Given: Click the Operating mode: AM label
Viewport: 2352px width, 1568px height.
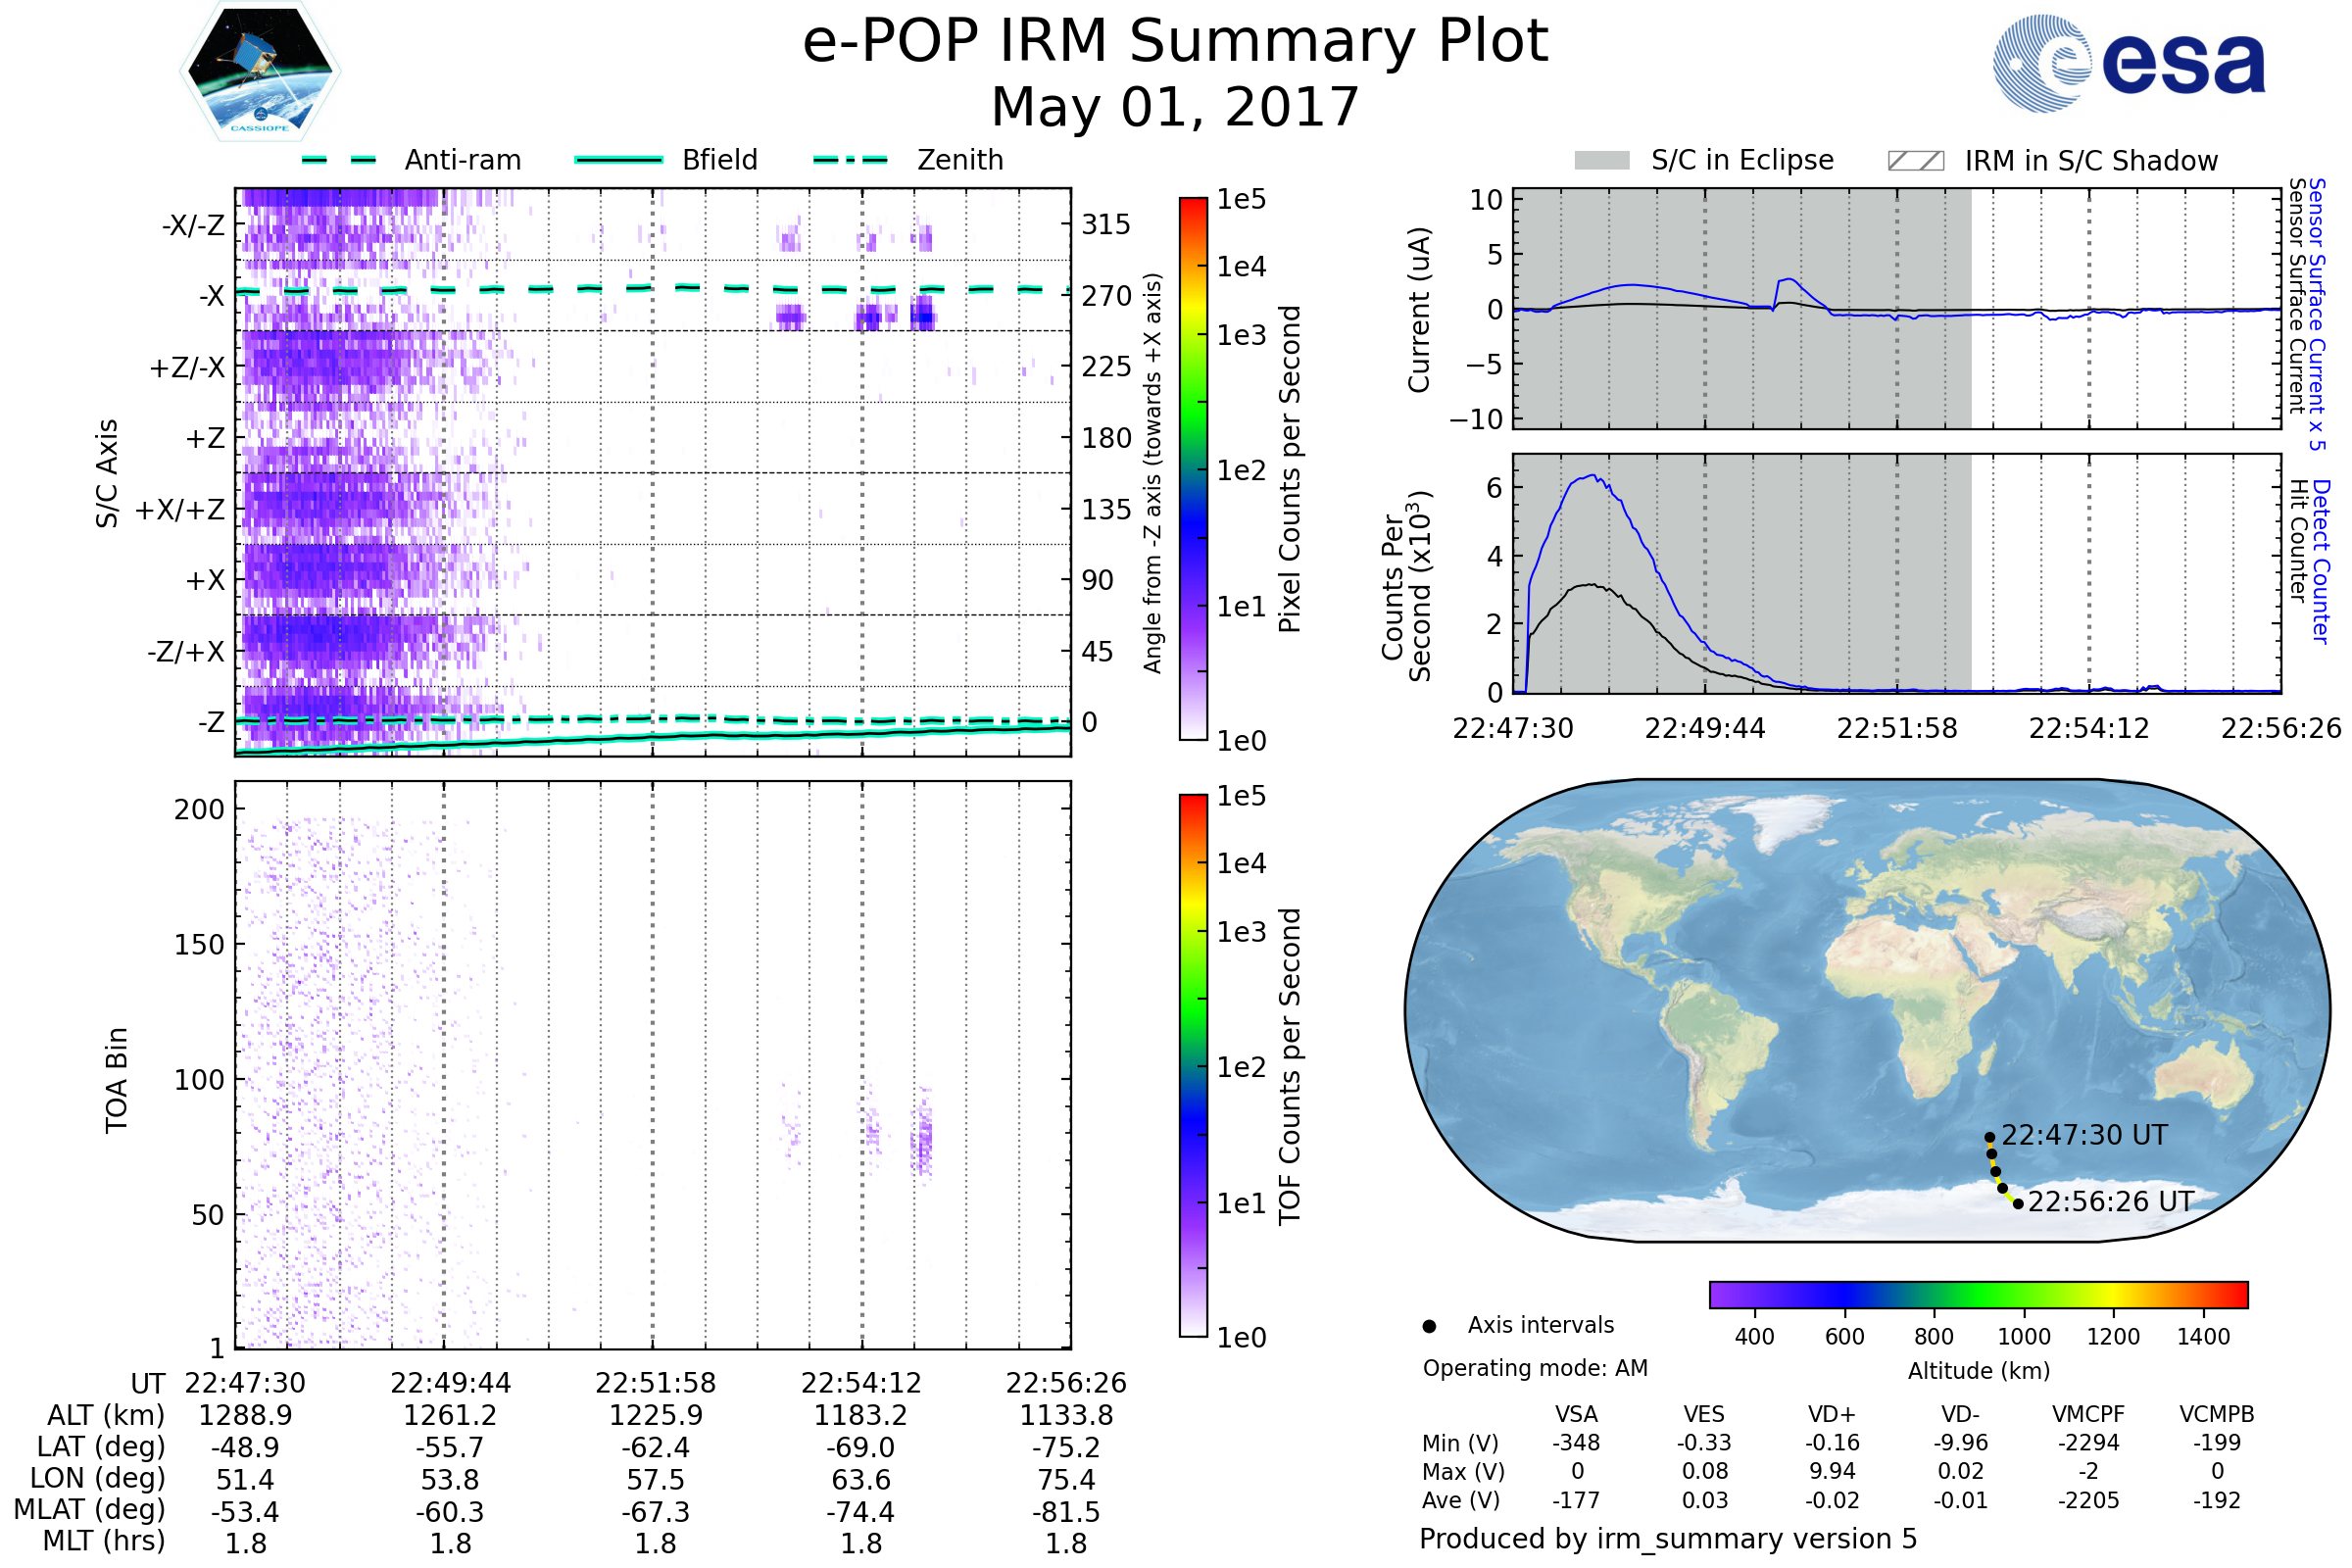Looking at the screenshot, I should click(1535, 1368).
